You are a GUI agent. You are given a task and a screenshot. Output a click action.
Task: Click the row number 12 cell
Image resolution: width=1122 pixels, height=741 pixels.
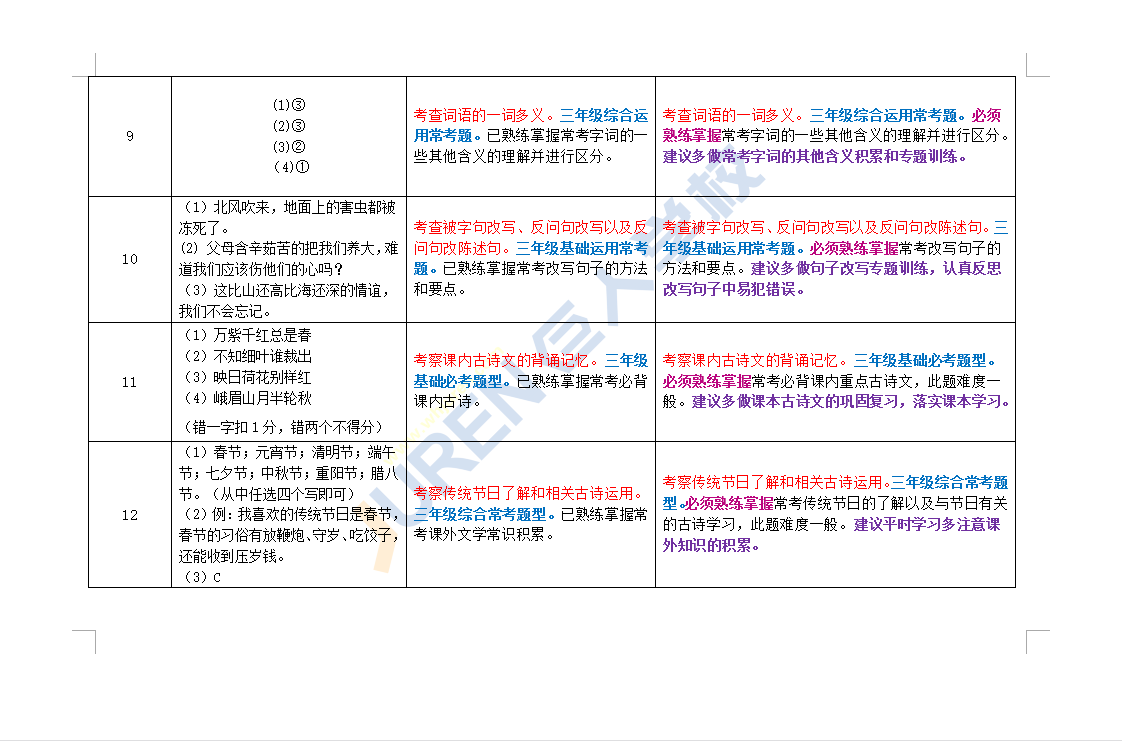tap(130, 515)
